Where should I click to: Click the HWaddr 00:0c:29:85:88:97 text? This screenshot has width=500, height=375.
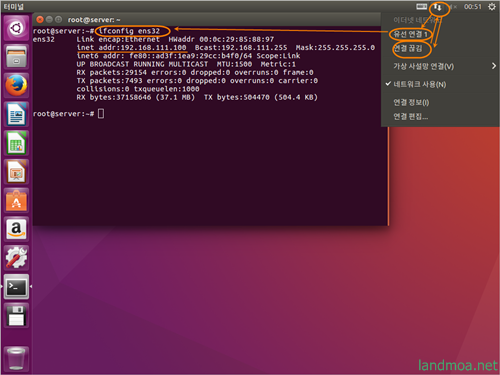(x=221, y=39)
